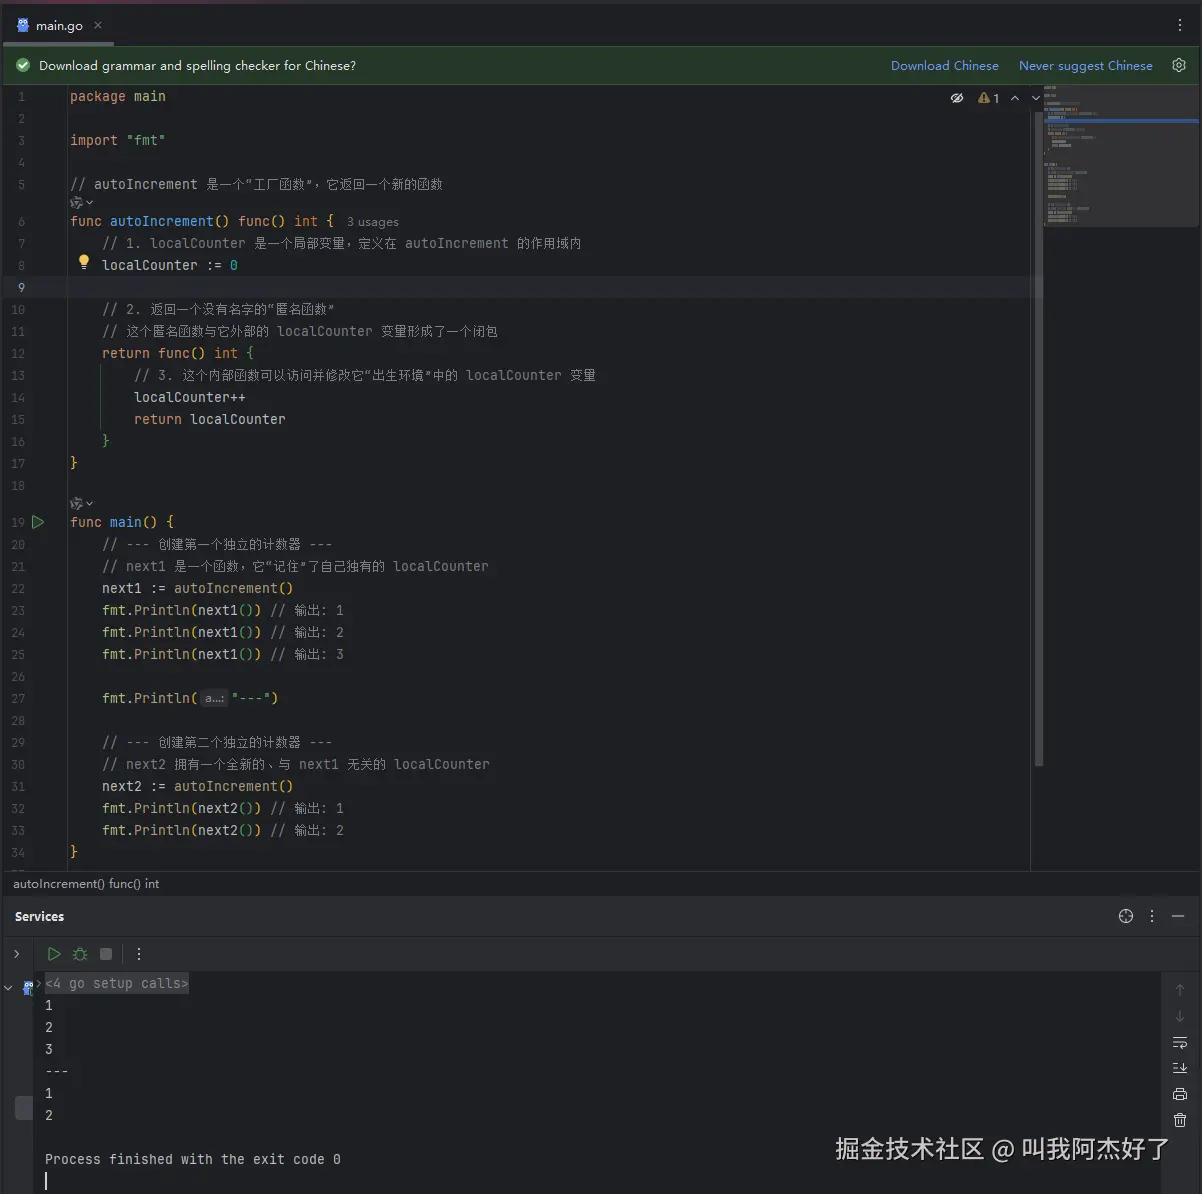Click the green check icon in notification banner

click(x=23, y=65)
